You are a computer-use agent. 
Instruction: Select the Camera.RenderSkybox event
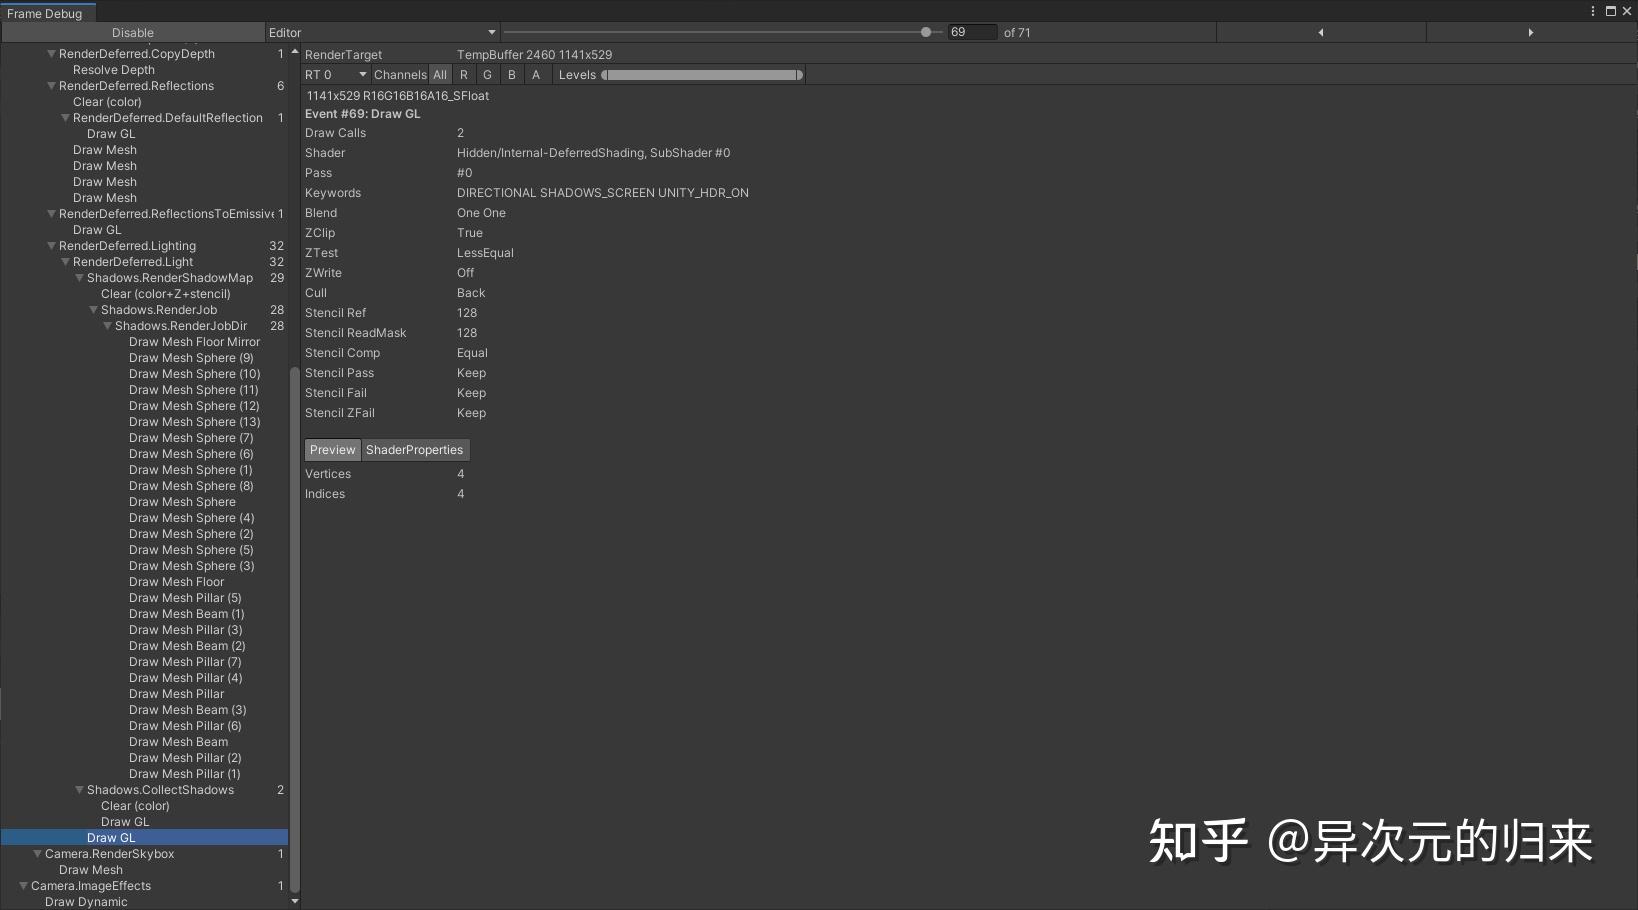pos(112,854)
